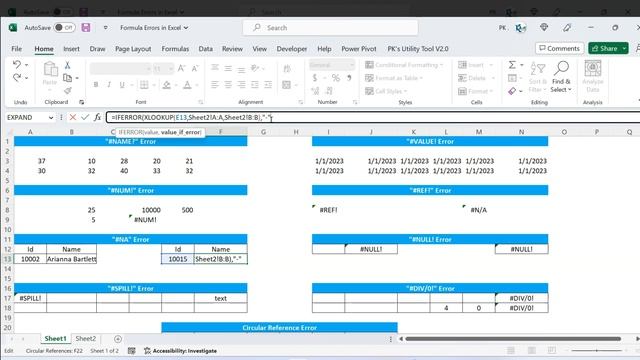Click the Comments button

[x=560, y=48]
